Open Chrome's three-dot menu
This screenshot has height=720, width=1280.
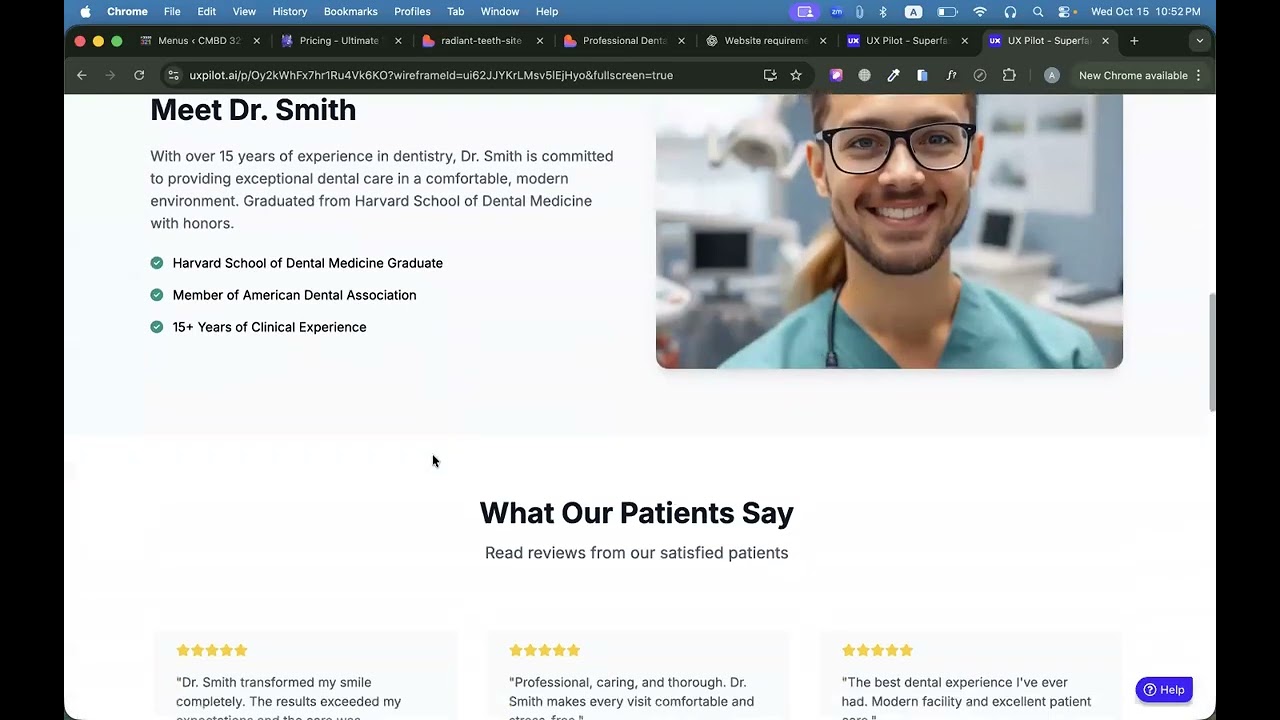pyautogui.click(x=1198, y=75)
